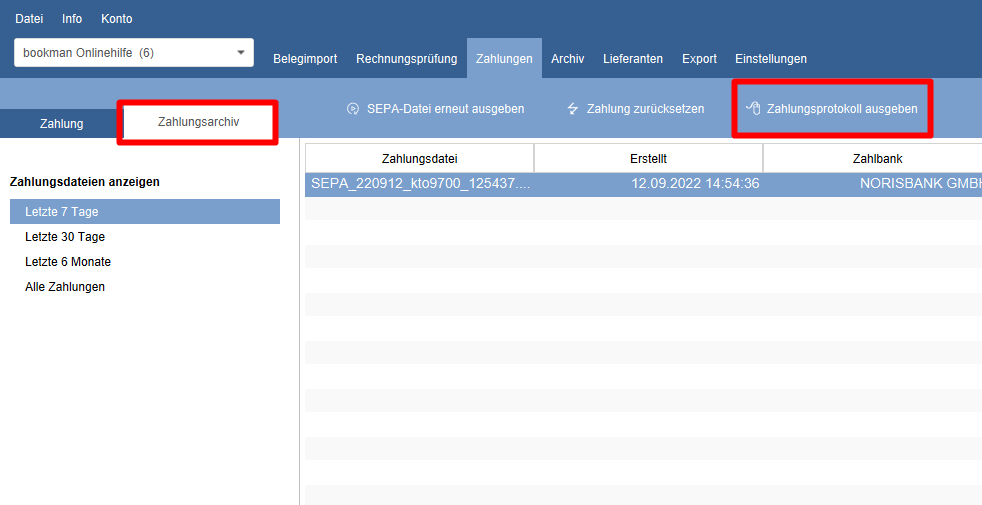Click the mouse icon for Zahlungsprotokoll ausgeben
Viewport: 982px width, 505px height.
tap(753, 108)
